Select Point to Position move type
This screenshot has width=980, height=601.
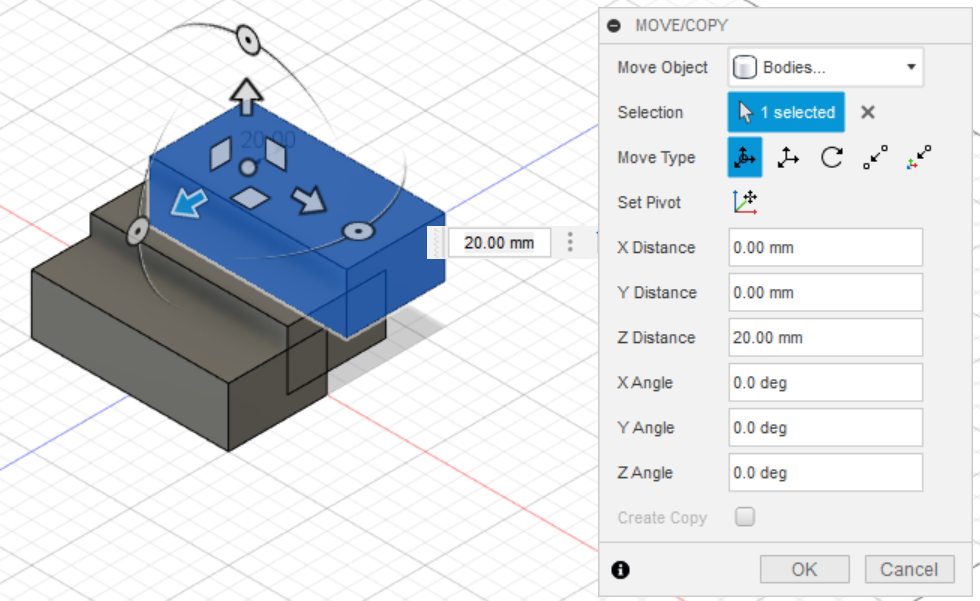tap(919, 157)
